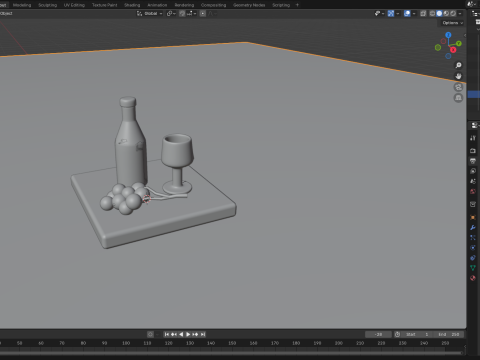This screenshot has height=360, width=480.
Task: Switch perspective/orthographic view icon
Action: tap(458, 98)
